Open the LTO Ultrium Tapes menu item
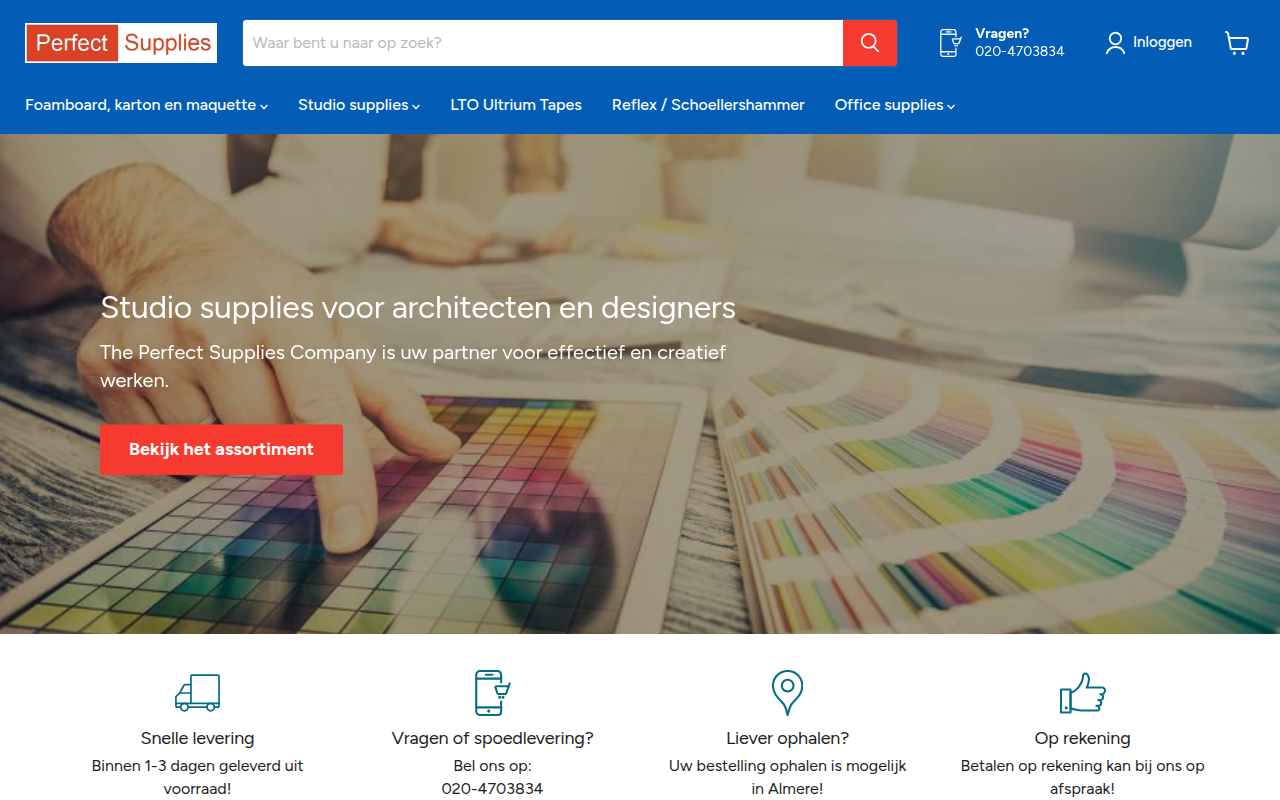1280x800 pixels. click(x=516, y=105)
